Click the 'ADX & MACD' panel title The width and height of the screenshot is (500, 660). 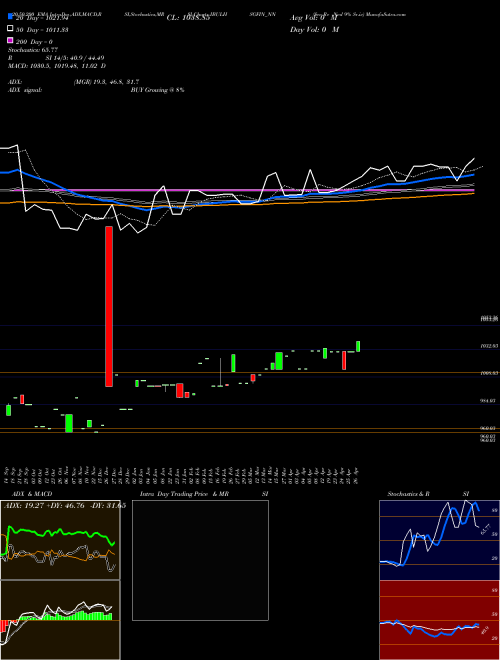[x=32, y=494]
